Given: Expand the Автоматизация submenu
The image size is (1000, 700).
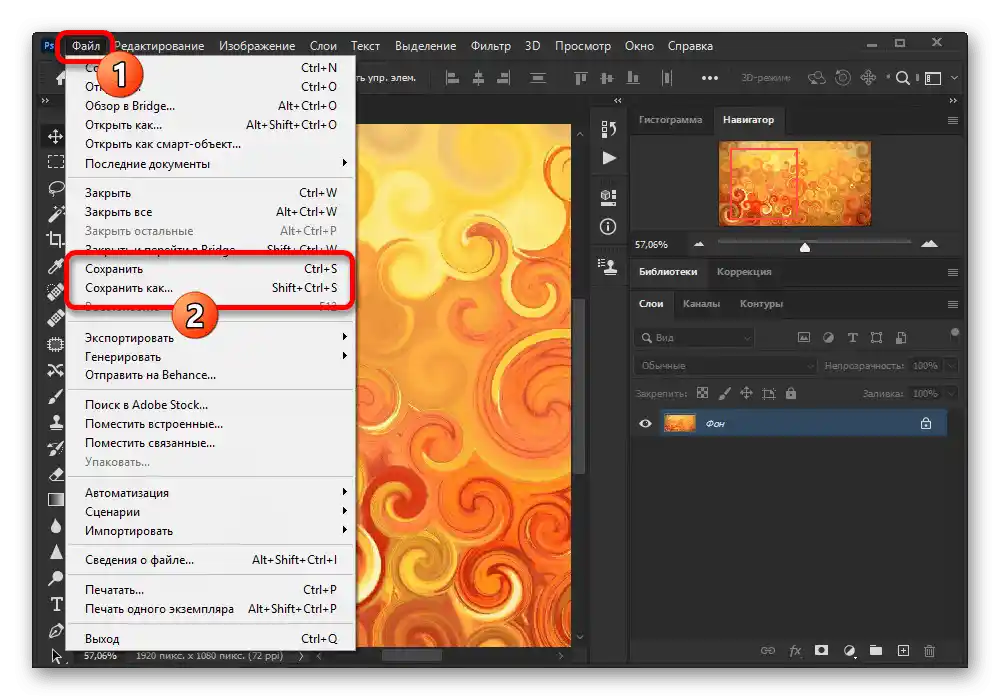Looking at the screenshot, I should click(x=210, y=493).
